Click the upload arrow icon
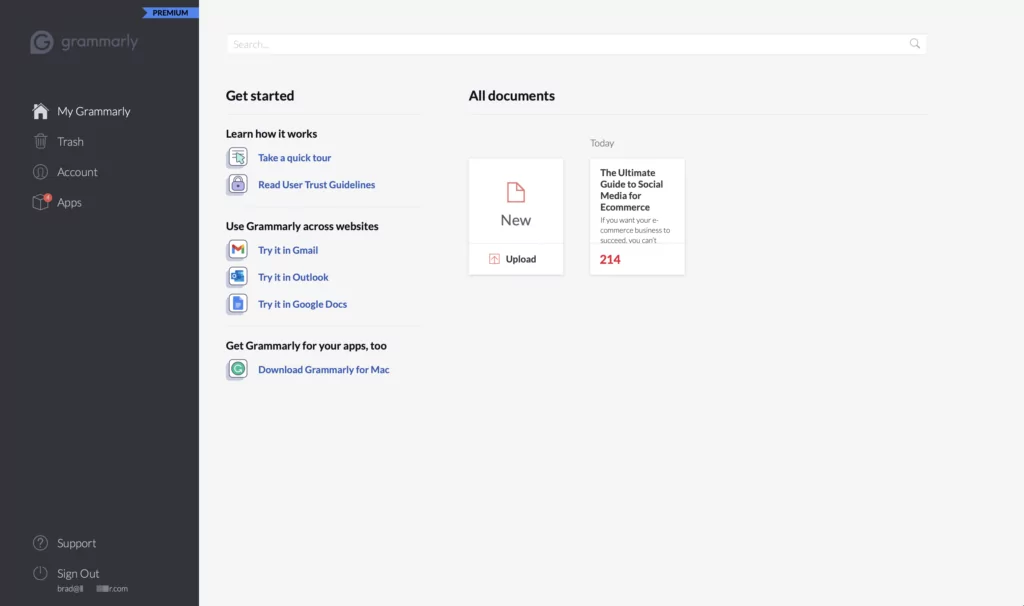1024x606 pixels. [494, 259]
